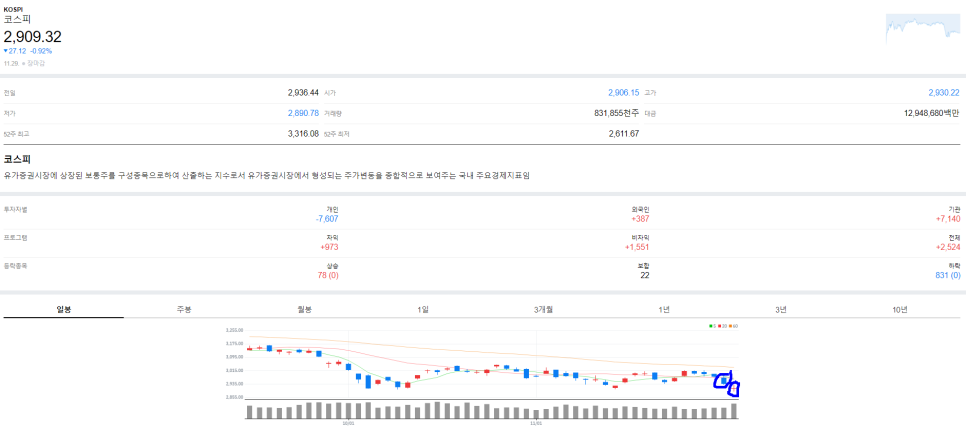
Task: Click the bold 코스피 description heading
Action: [x=17, y=159]
